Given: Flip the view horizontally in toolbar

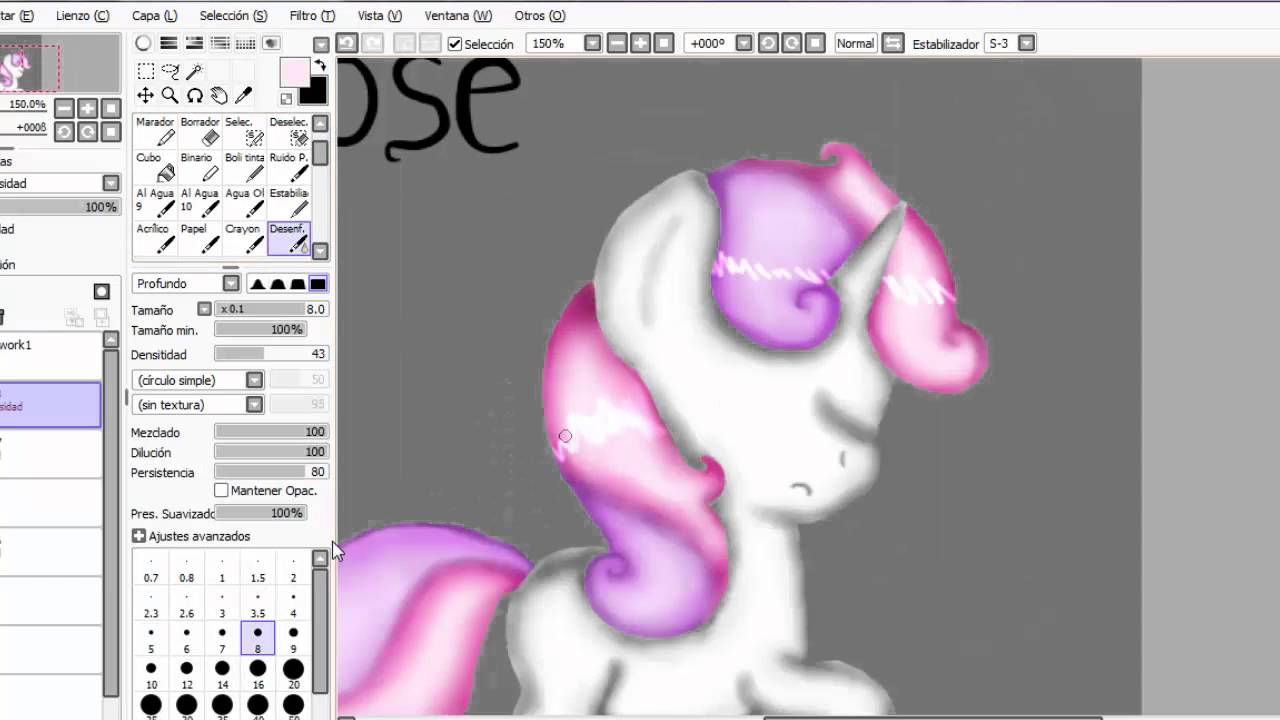Looking at the screenshot, I should [894, 43].
